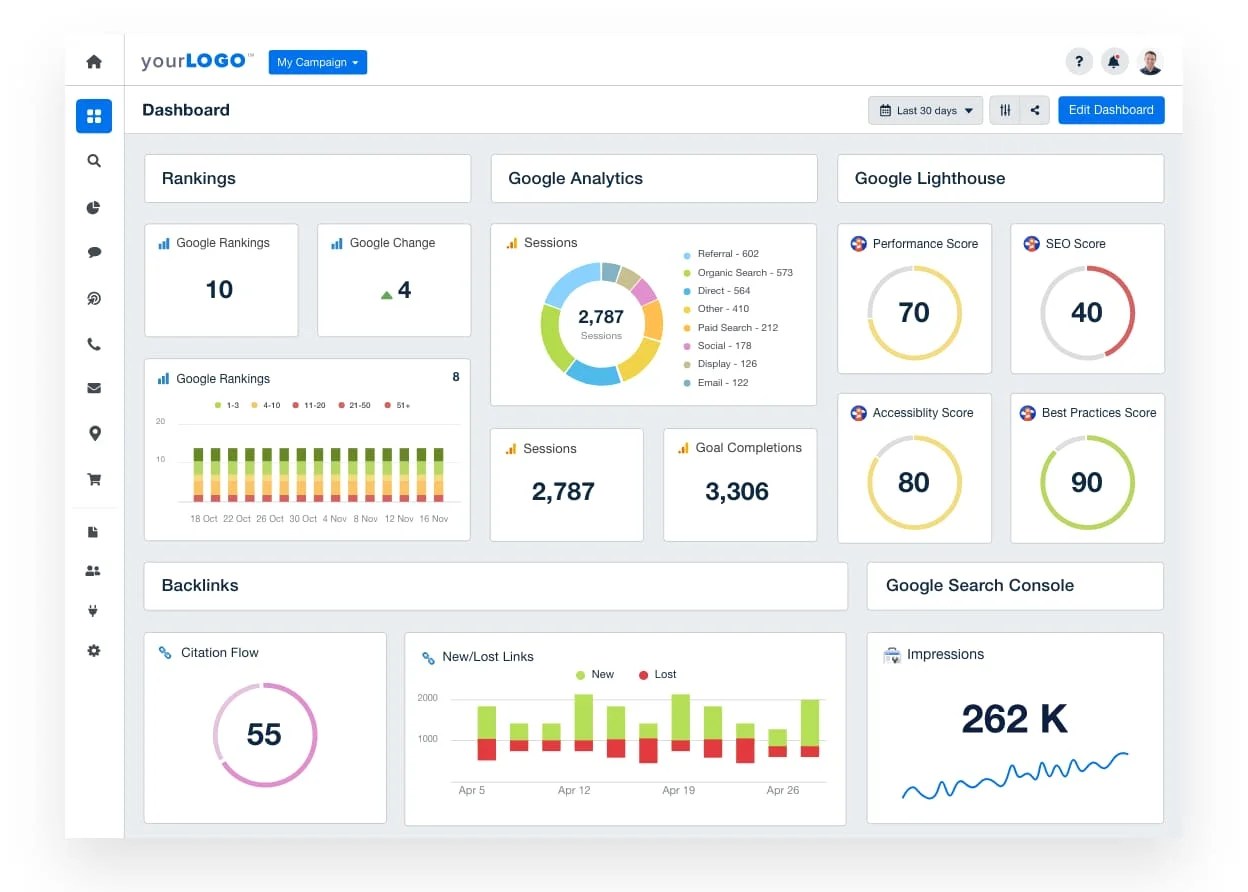
Task: Select the Dashboard grid icon in the sidebar
Action: (94, 116)
